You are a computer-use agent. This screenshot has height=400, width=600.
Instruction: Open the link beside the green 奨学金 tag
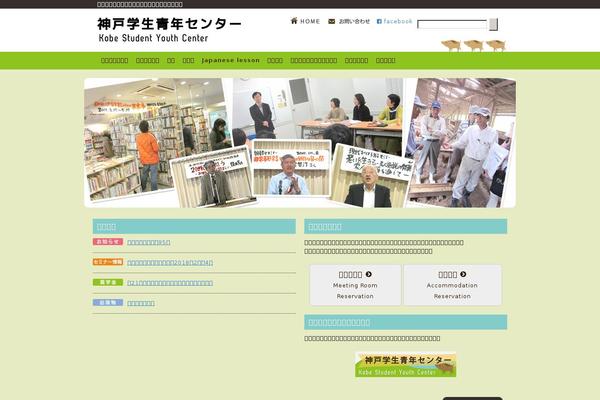pyautogui.click(x=170, y=283)
